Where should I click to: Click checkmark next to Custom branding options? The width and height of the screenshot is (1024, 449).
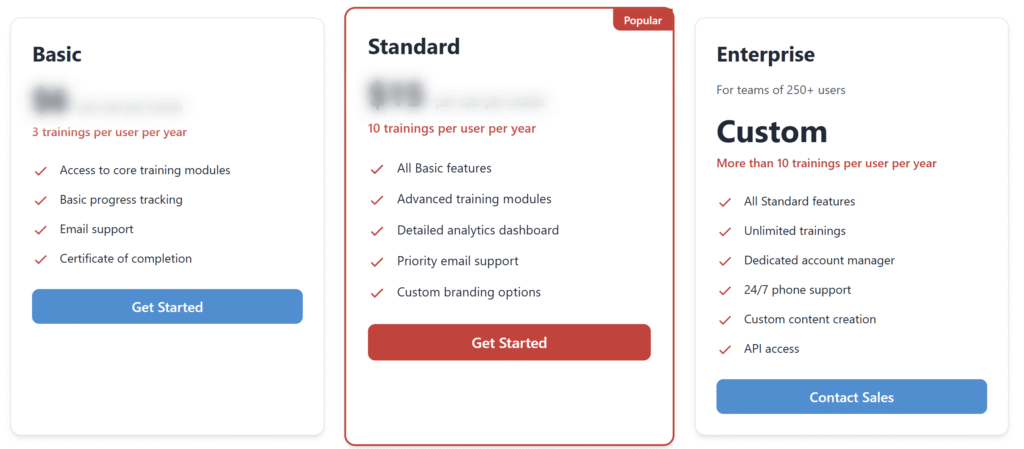(377, 293)
